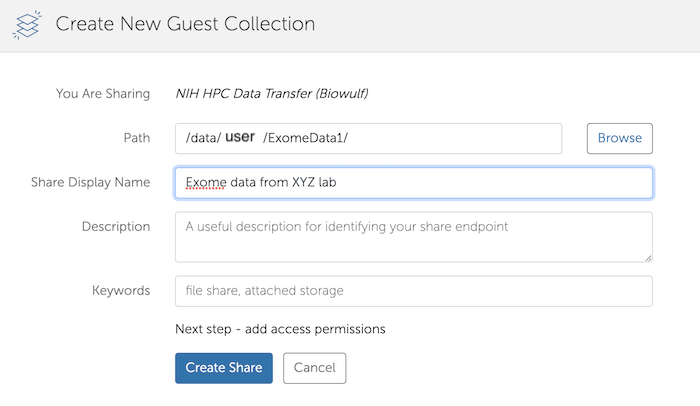Click inside the Description text area
The height and width of the screenshot is (406, 700).
point(412,236)
